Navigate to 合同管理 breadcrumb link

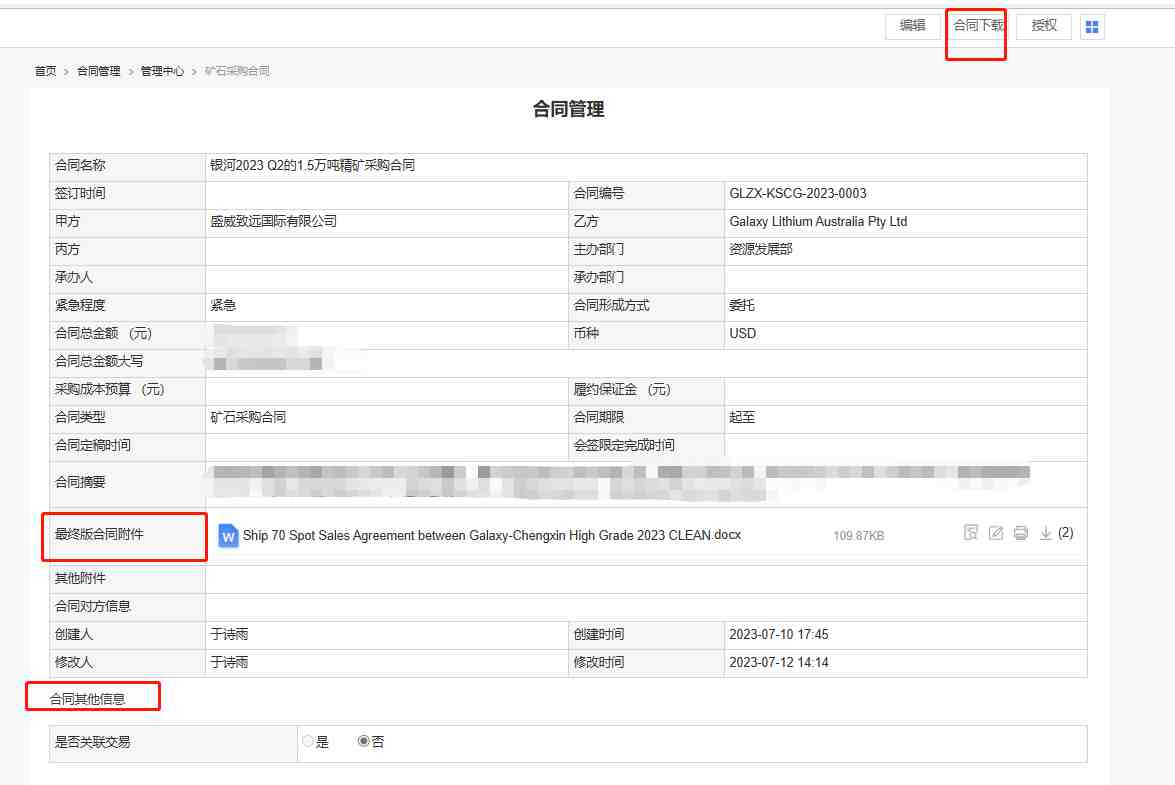(x=98, y=71)
